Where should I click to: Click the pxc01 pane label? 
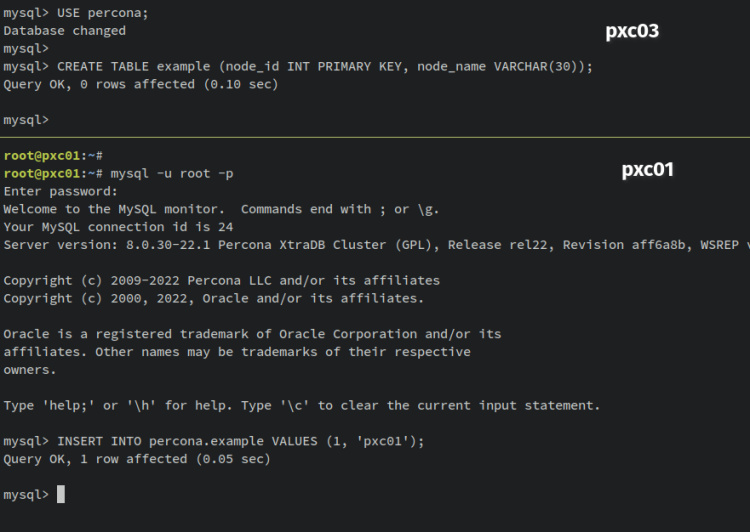coord(648,170)
